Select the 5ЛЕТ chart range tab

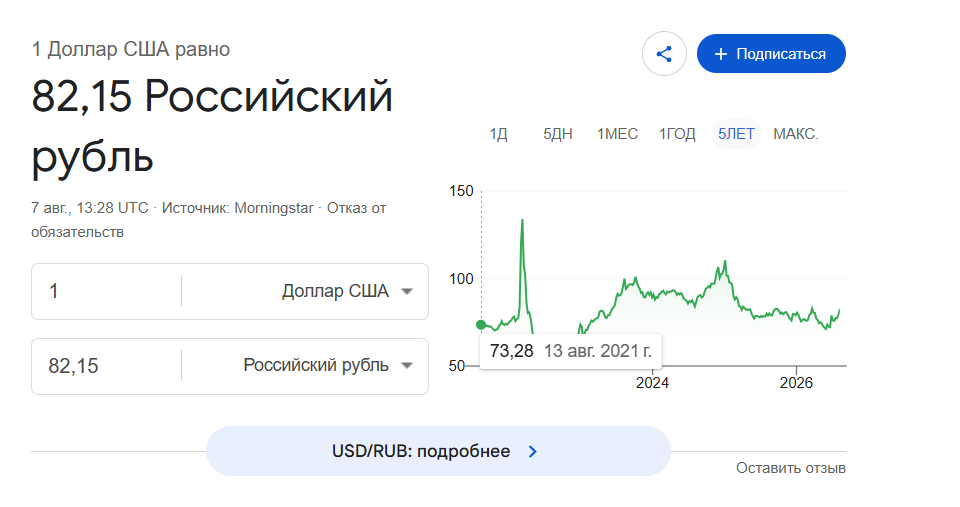point(736,134)
